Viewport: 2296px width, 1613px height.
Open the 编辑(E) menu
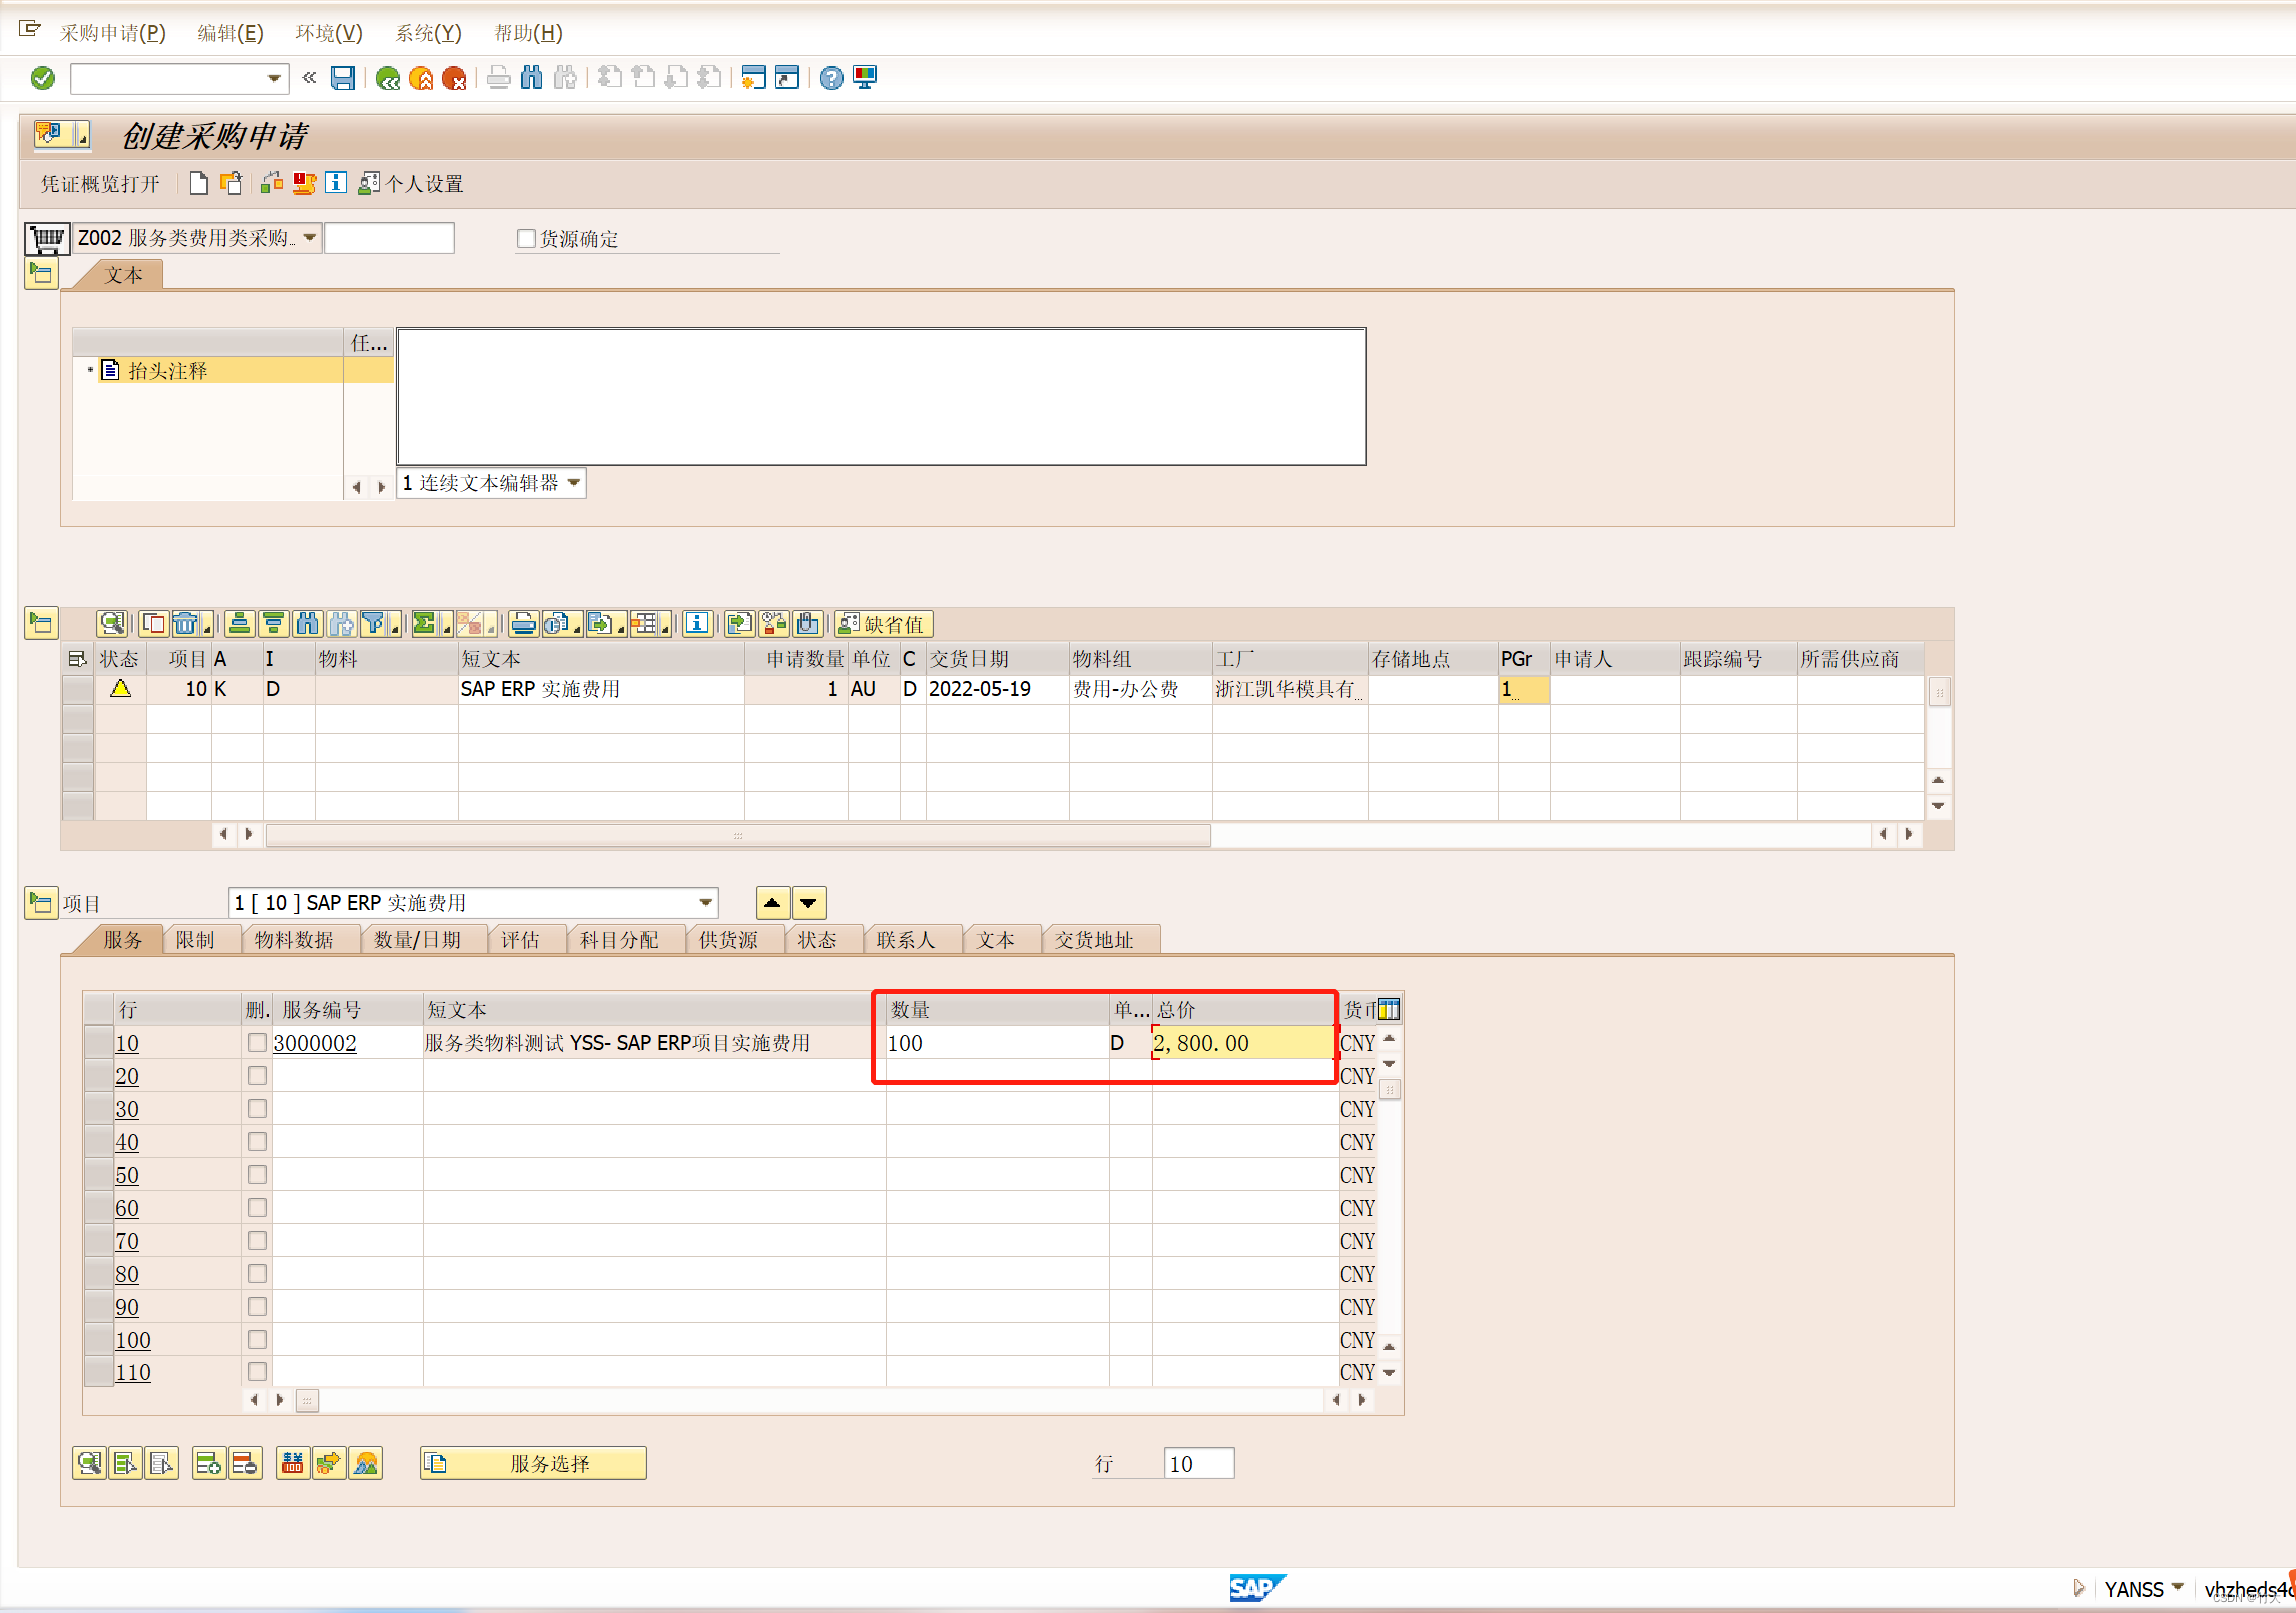[x=230, y=33]
